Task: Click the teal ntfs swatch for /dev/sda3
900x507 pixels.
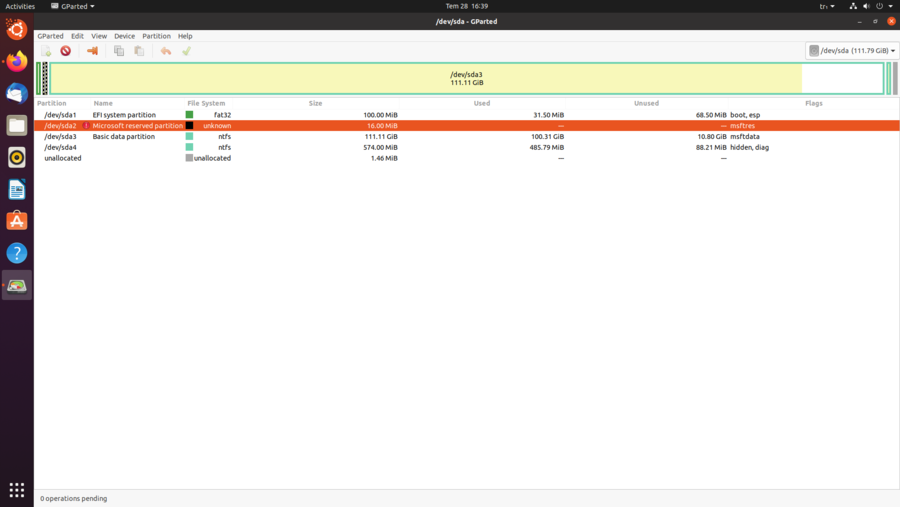Action: coord(189,137)
